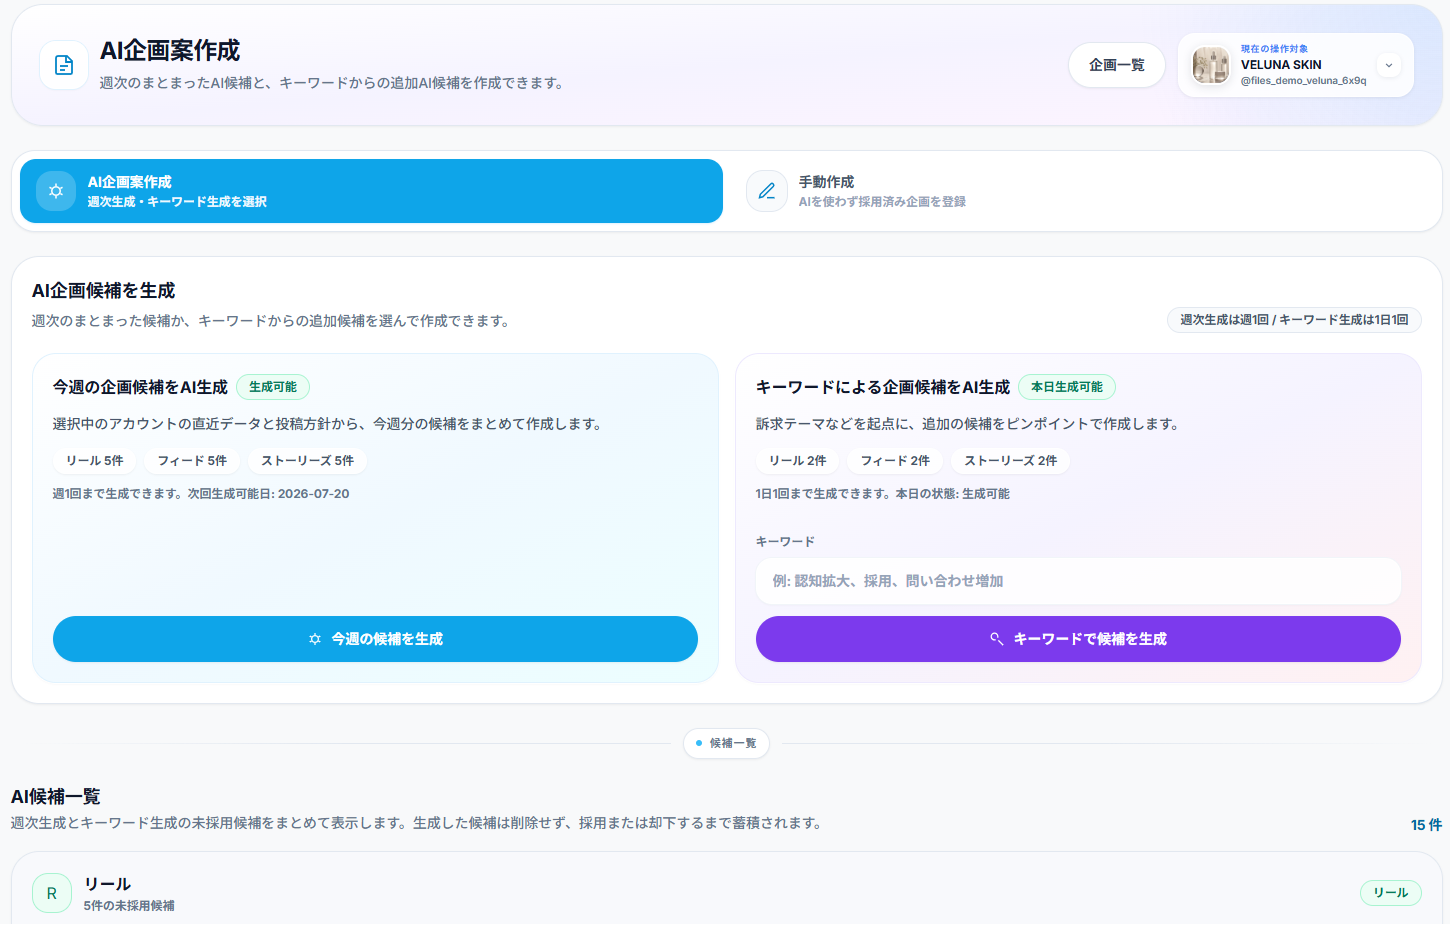Click the VELUNA SKIN account thumbnail

[x=1211, y=65]
